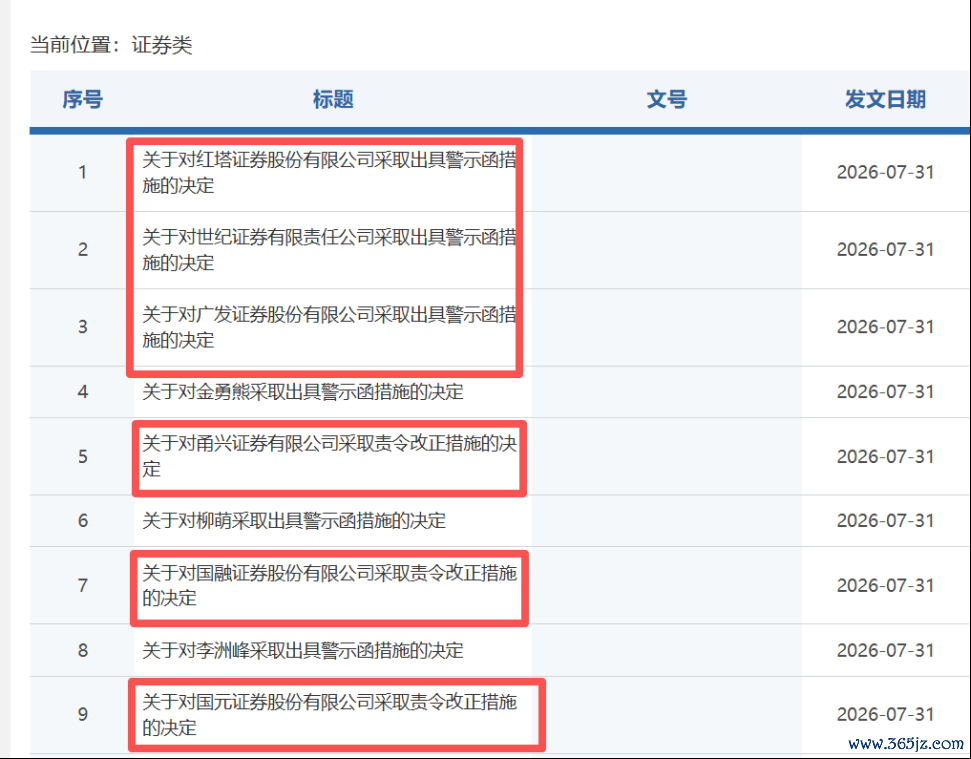The image size is (971, 759).
Task: Open the 甬兴证券 correction order decision link
Action: pyautogui.click(x=329, y=456)
